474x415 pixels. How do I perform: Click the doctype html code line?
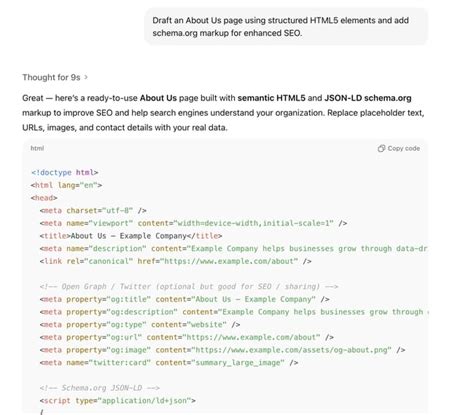65,173
